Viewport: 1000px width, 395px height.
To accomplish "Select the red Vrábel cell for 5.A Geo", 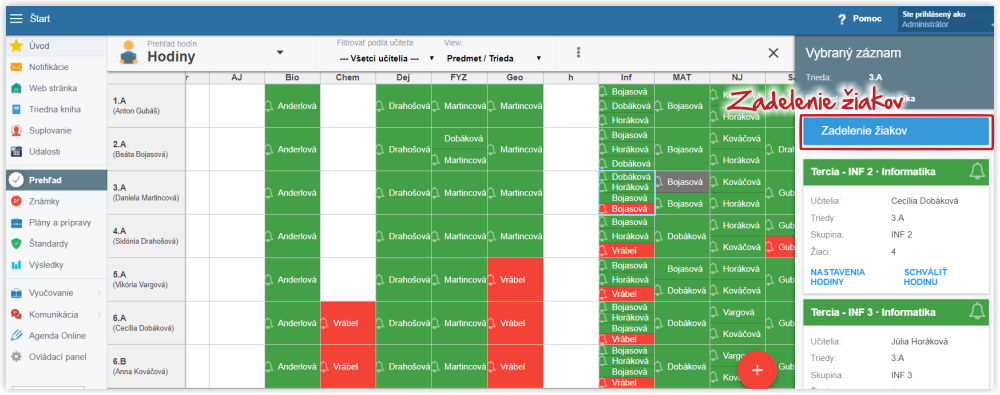I will click(x=515, y=279).
